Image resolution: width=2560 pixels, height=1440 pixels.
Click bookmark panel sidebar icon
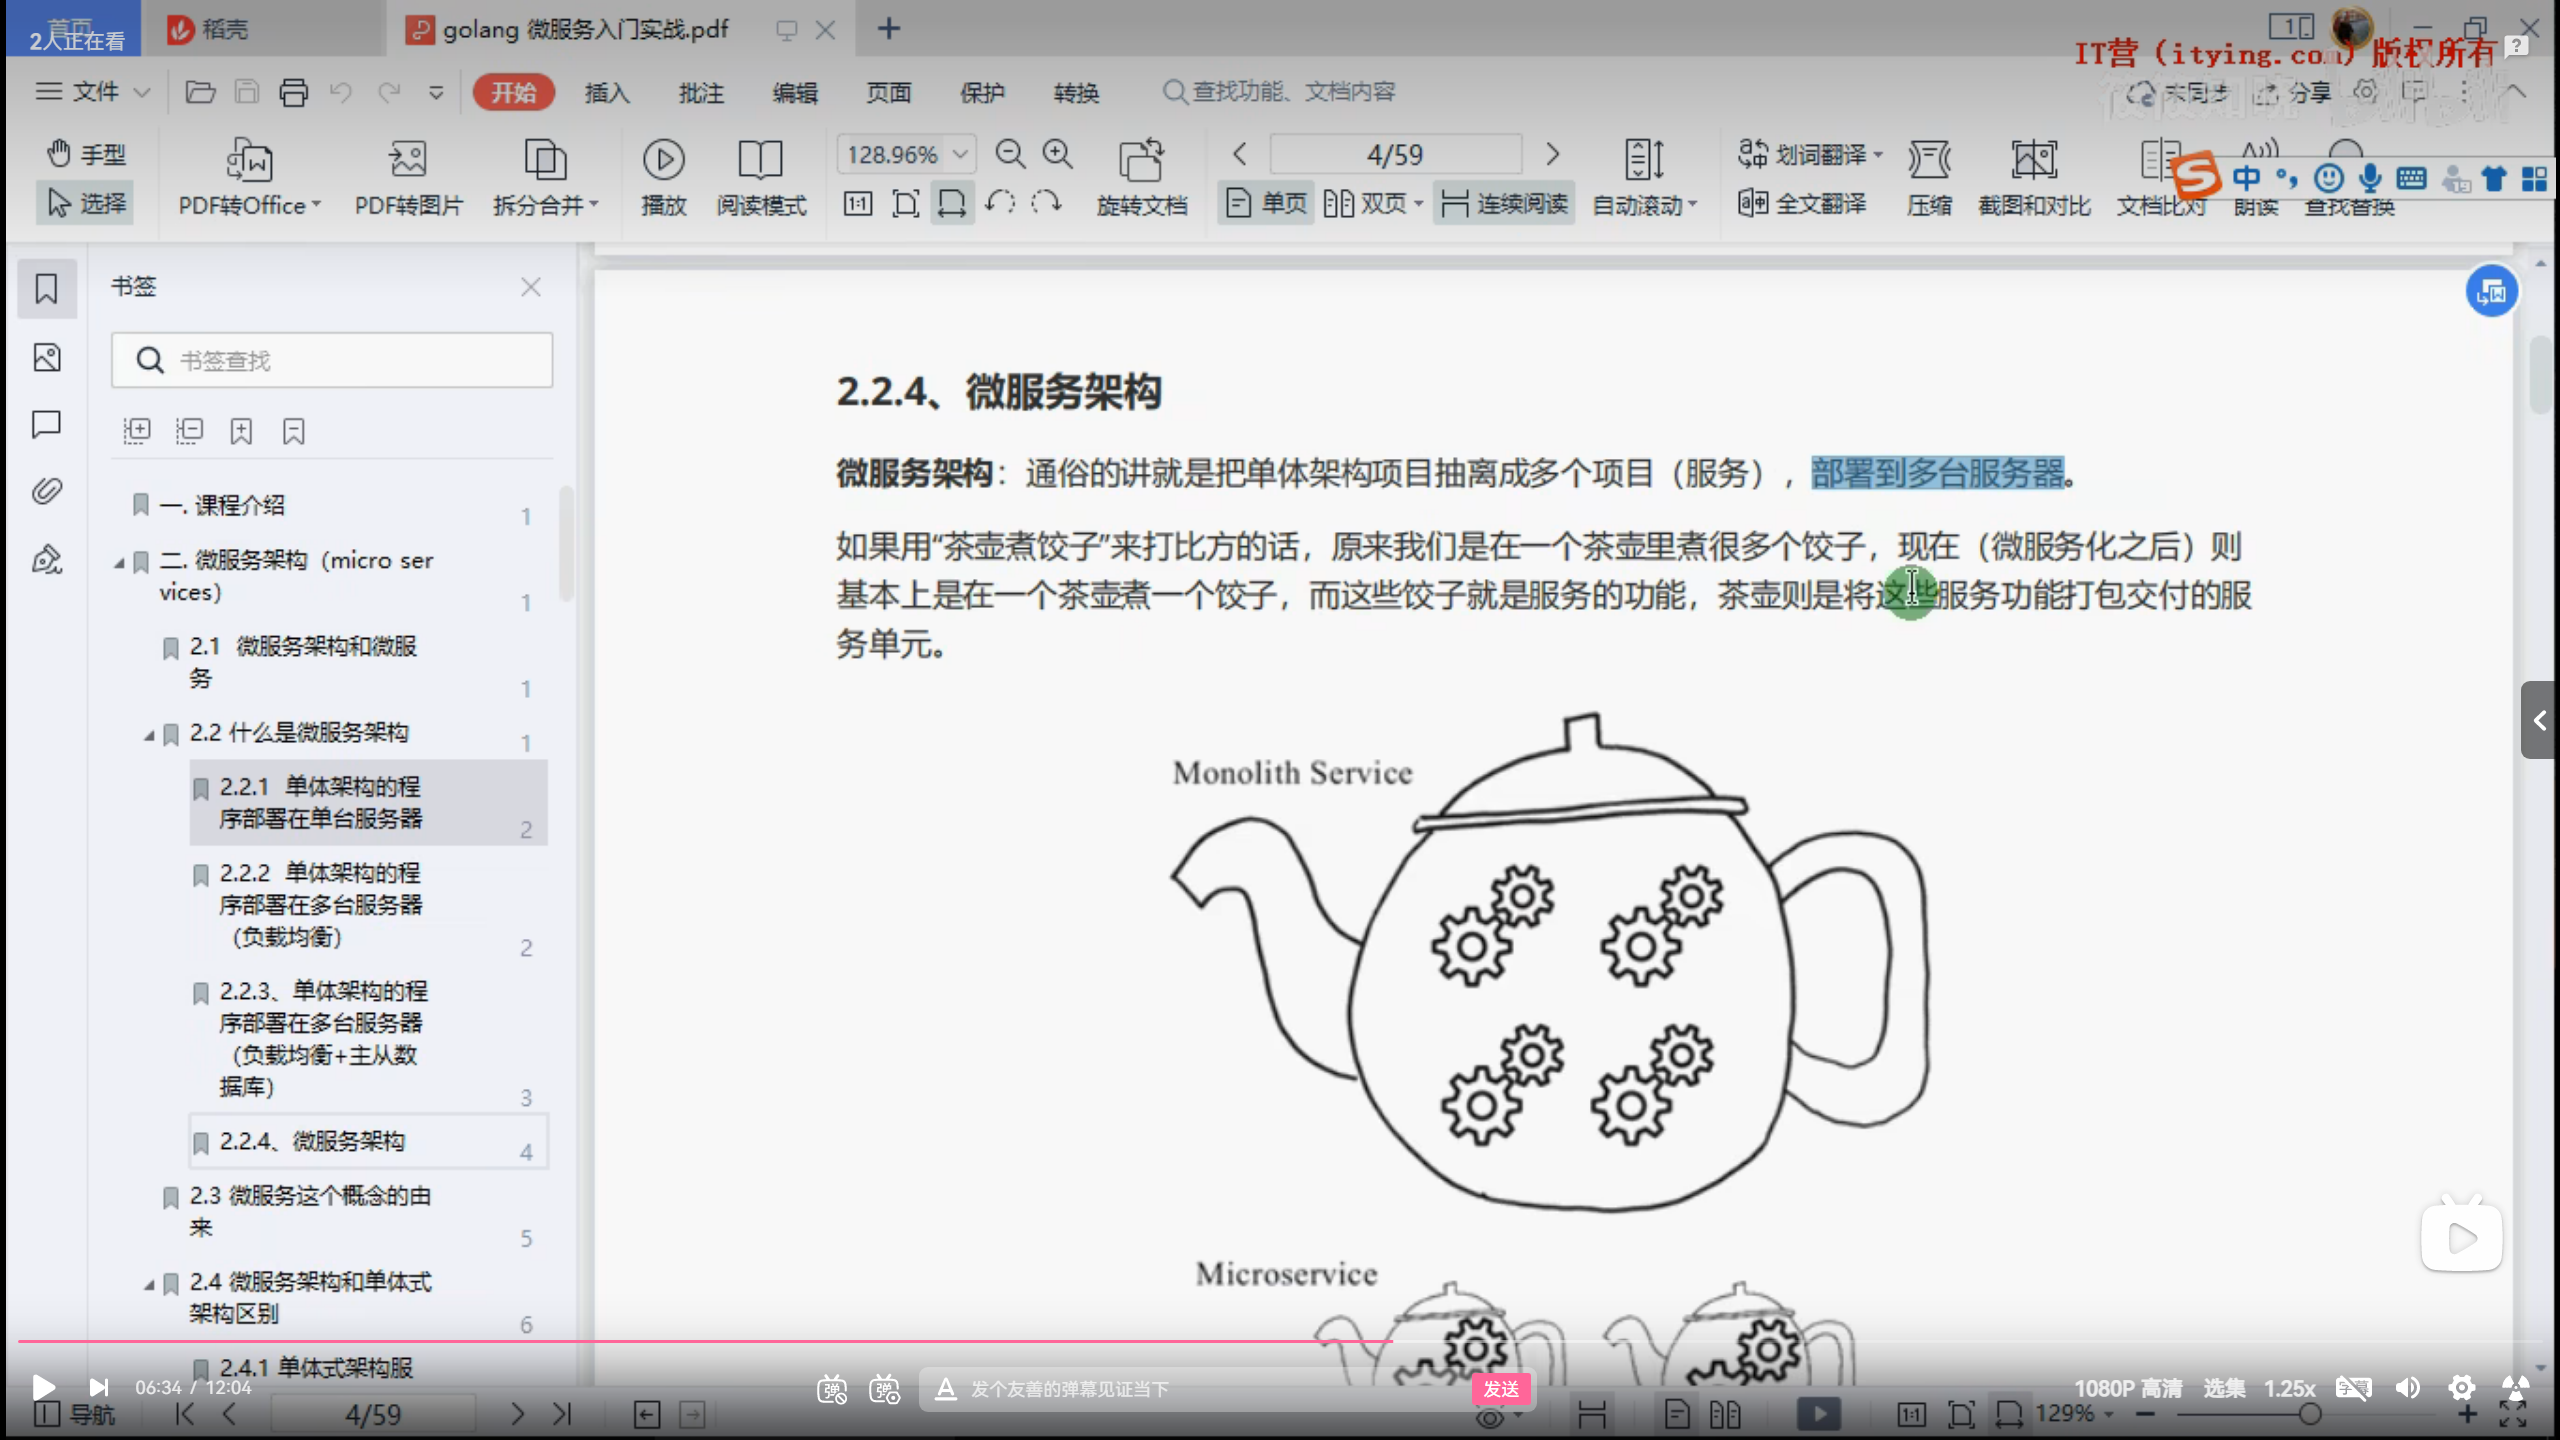coord(47,289)
